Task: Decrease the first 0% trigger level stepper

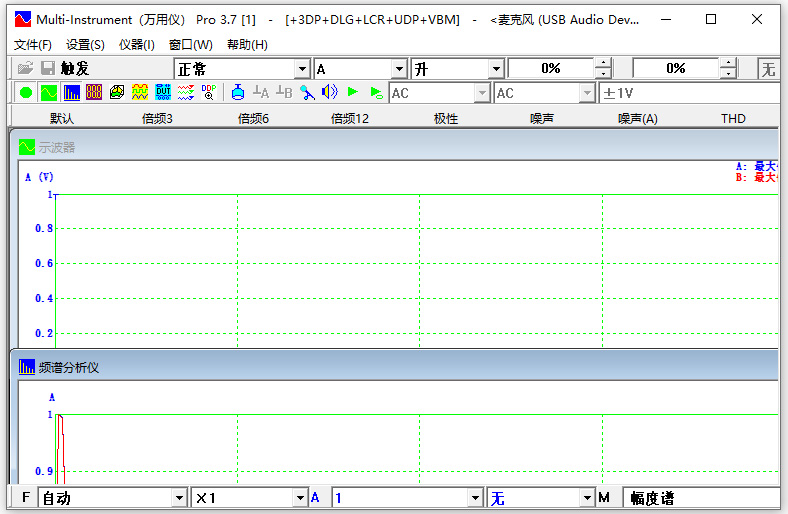Action: (603, 73)
